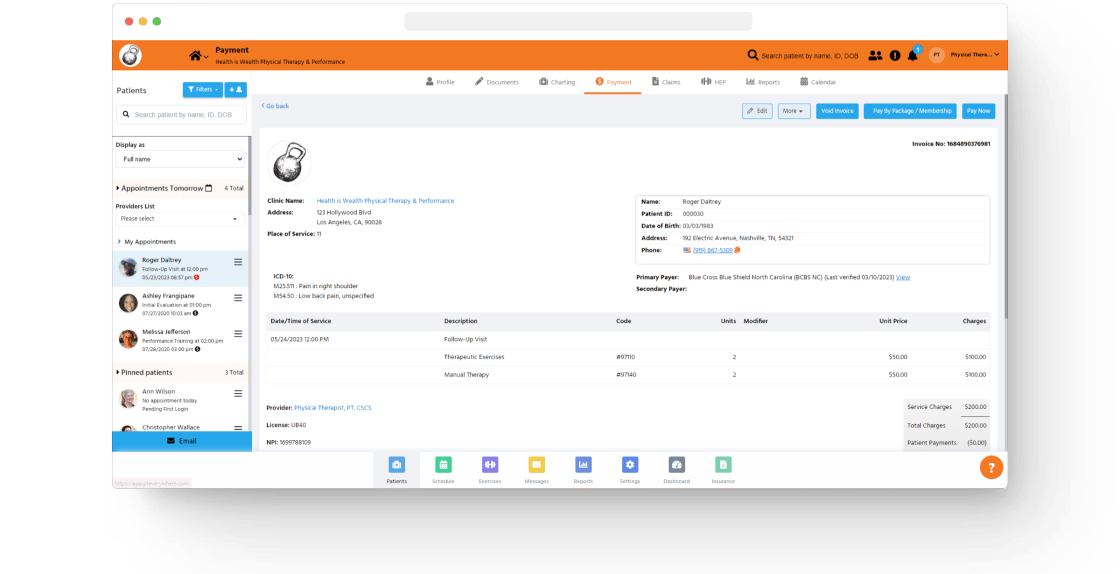This screenshot has width=1120, height=574.
Task: Click the Manual Therapy description cell
Action: 466,375
